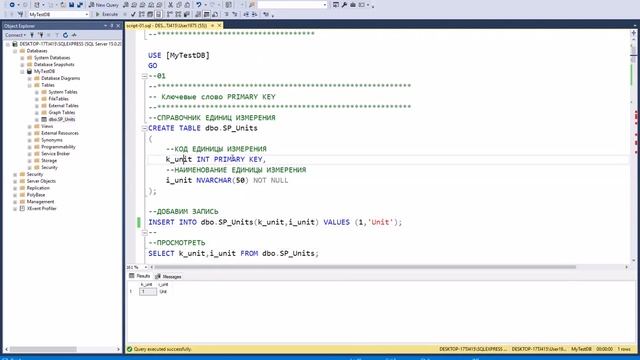Switch to the Messages tab
Viewport: 640px width, 360px height.
(168, 276)
